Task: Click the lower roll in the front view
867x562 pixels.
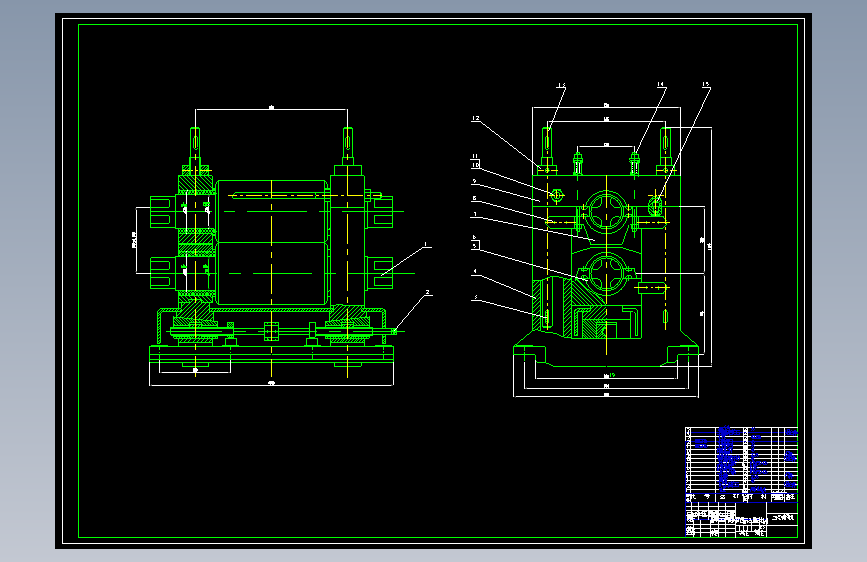Action: coord(271,273)
